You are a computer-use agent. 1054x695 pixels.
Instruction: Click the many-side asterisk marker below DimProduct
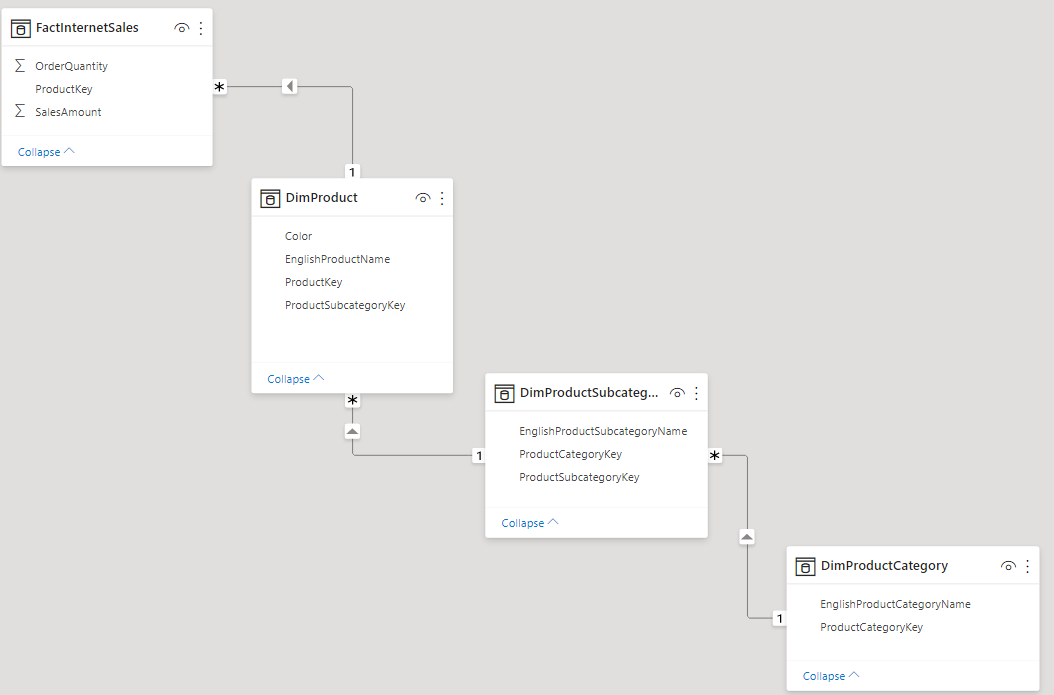(x=352, y=401)
